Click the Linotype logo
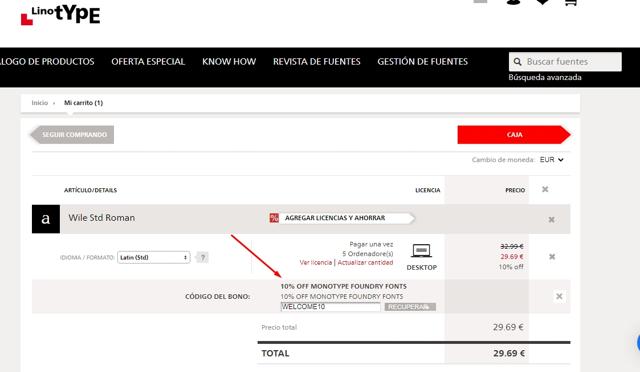640x372 pixels. point(60,15)
